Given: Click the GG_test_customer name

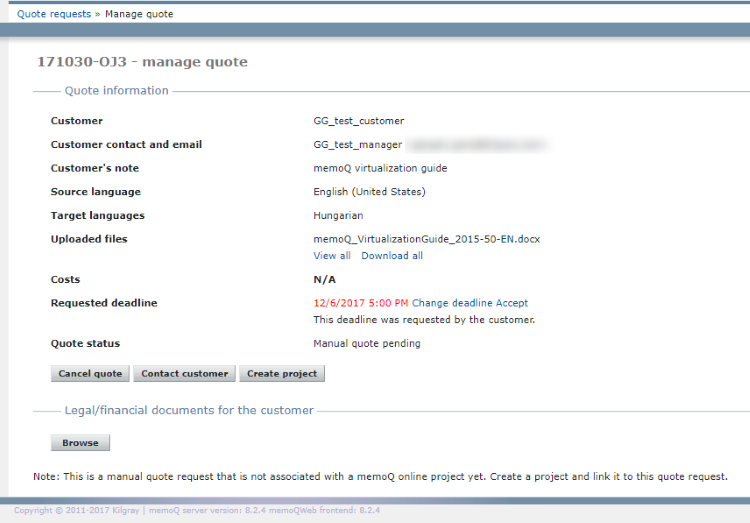Looking at the screenshot, I should coord(359,121).
